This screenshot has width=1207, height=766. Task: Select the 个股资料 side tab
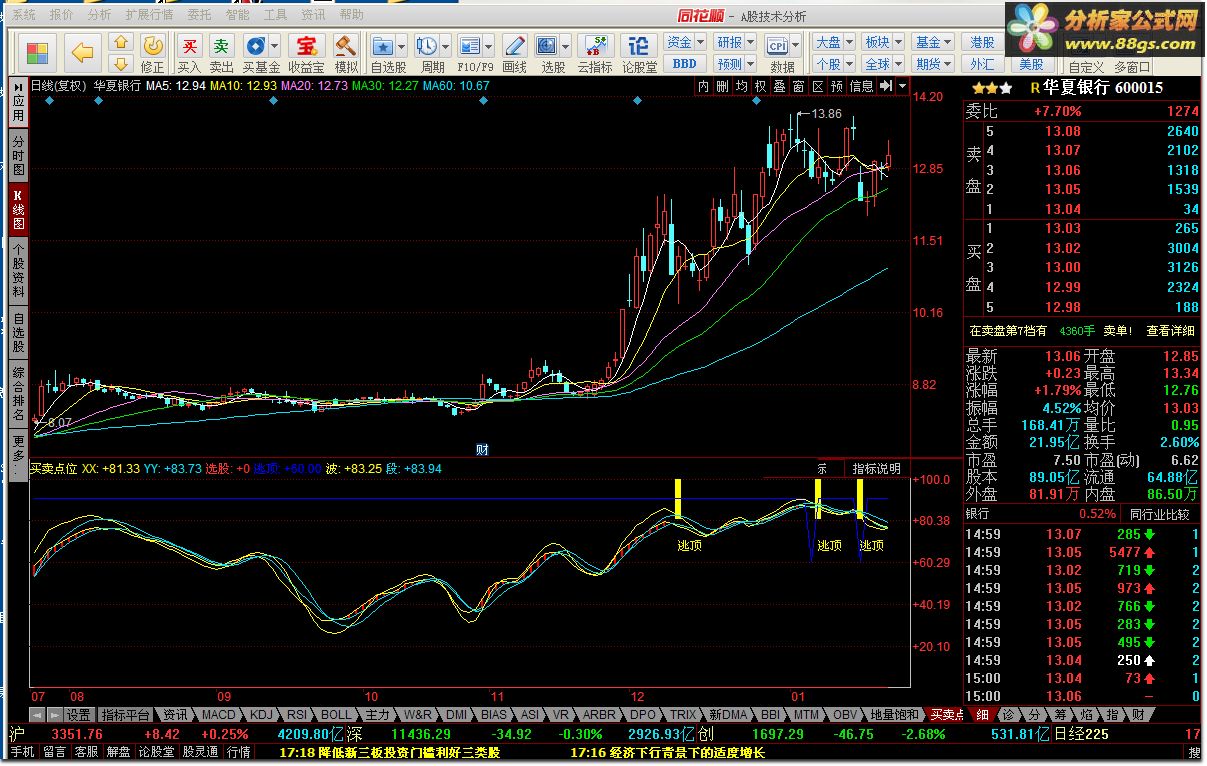point(18,268)
